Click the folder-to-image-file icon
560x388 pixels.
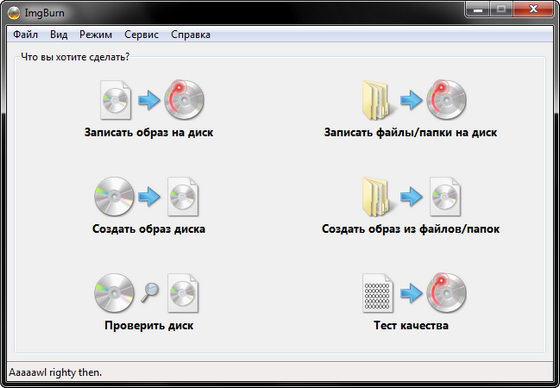pos(411,197)
